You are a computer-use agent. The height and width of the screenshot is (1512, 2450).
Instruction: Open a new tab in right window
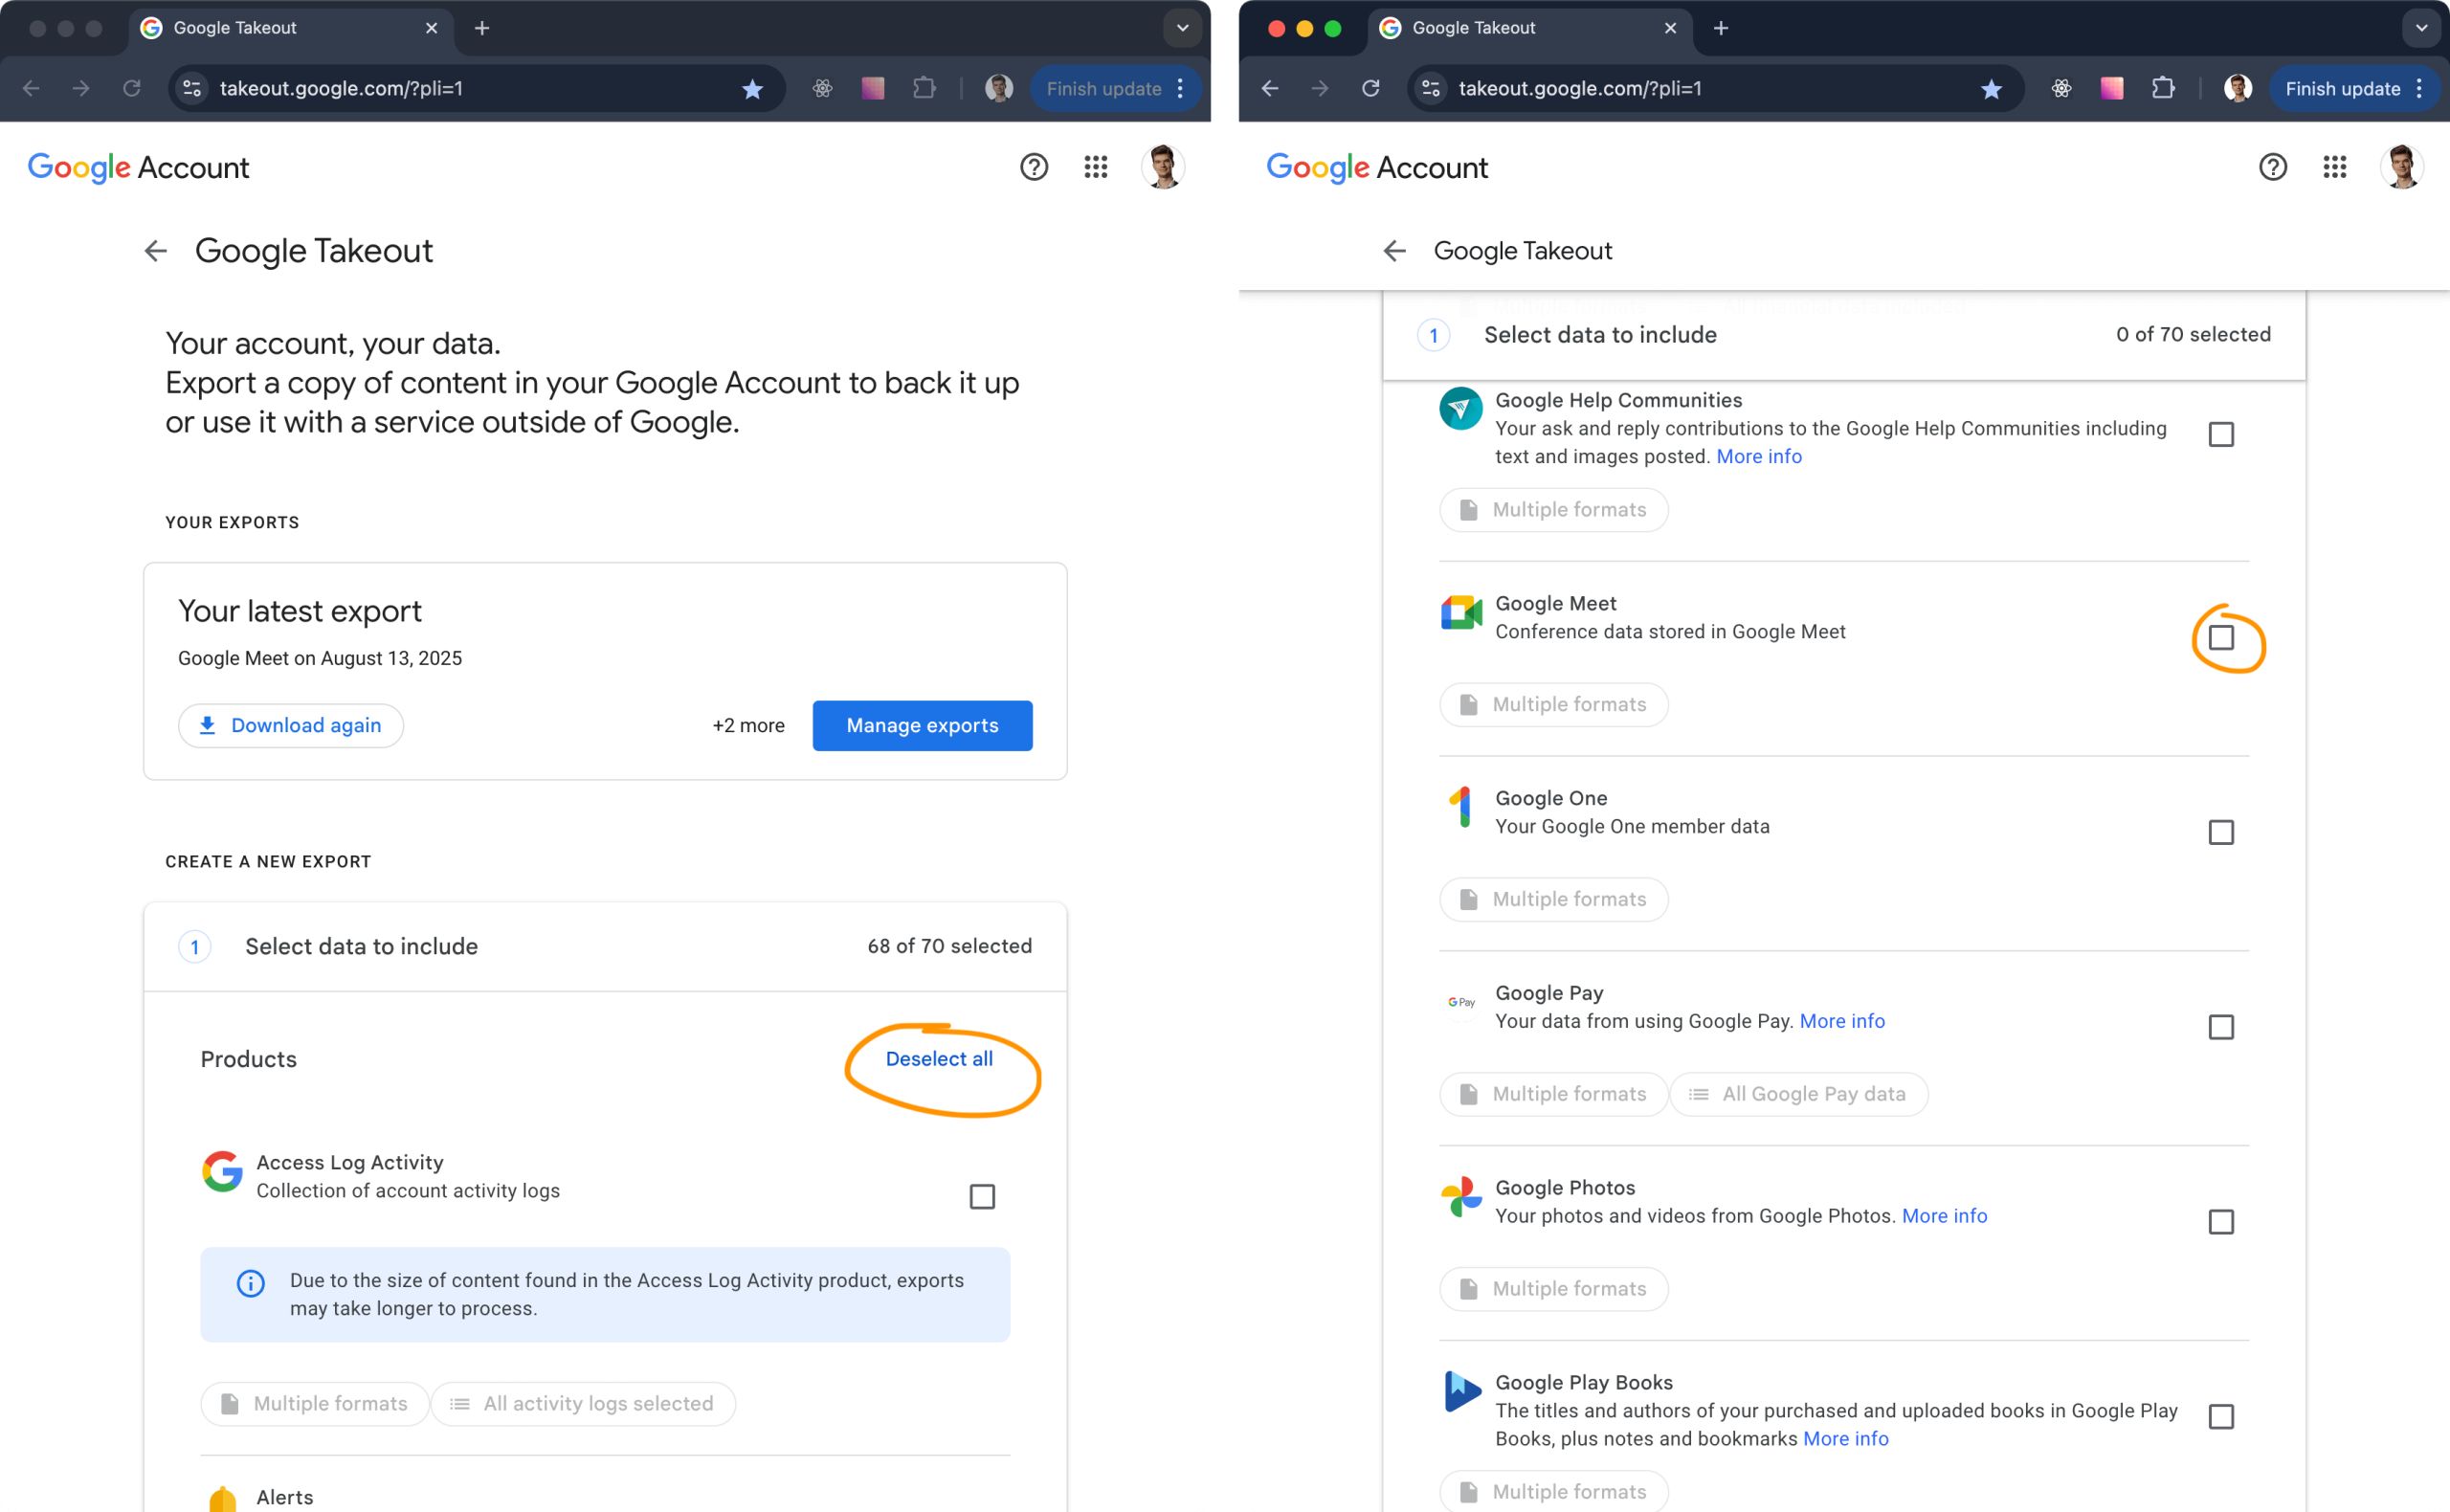[x=1720, y=28]
